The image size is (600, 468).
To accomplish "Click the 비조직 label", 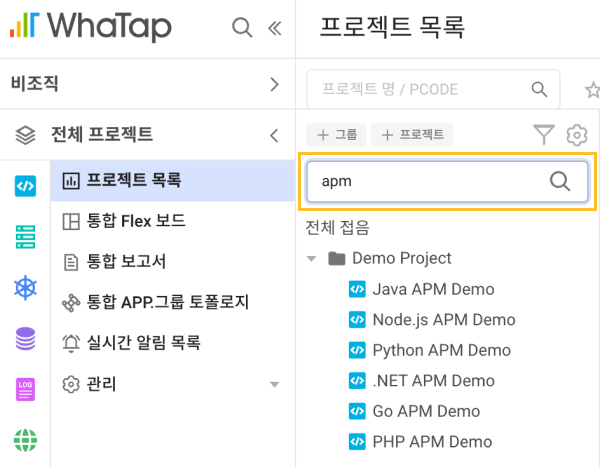I will (x=34, y=83).
